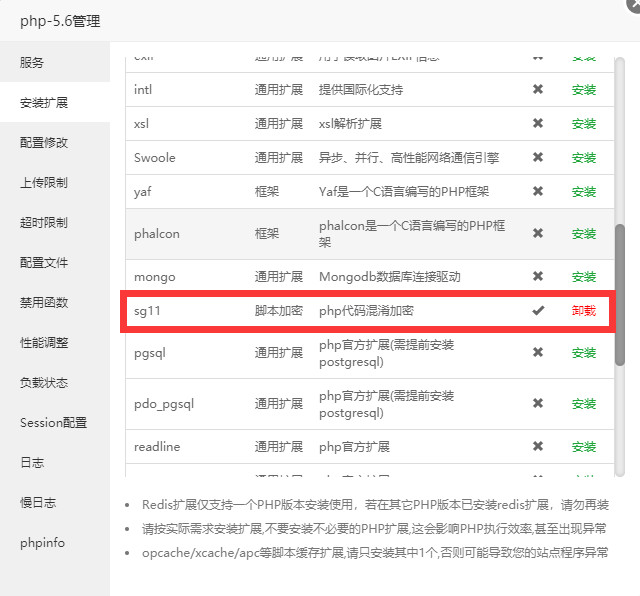Click the X status icon for yaf
Image resolution: width=640 pixels, height=596 pixels.
538,192
